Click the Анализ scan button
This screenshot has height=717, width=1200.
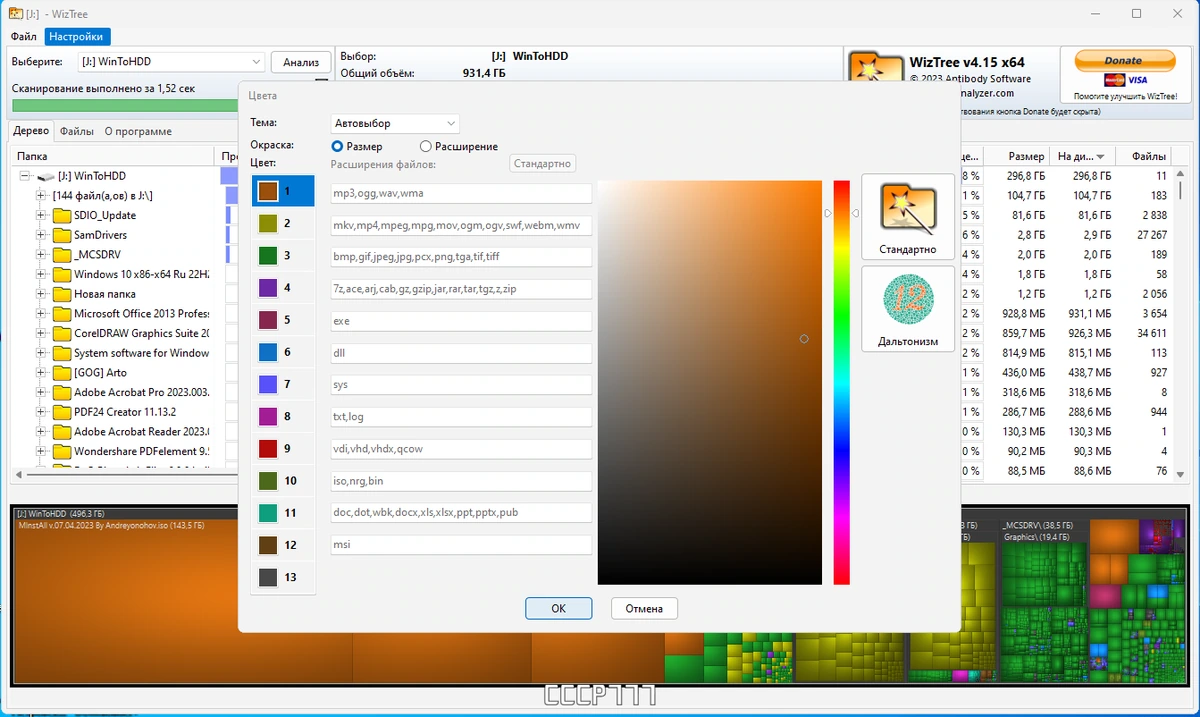click(x=301, y=62)
